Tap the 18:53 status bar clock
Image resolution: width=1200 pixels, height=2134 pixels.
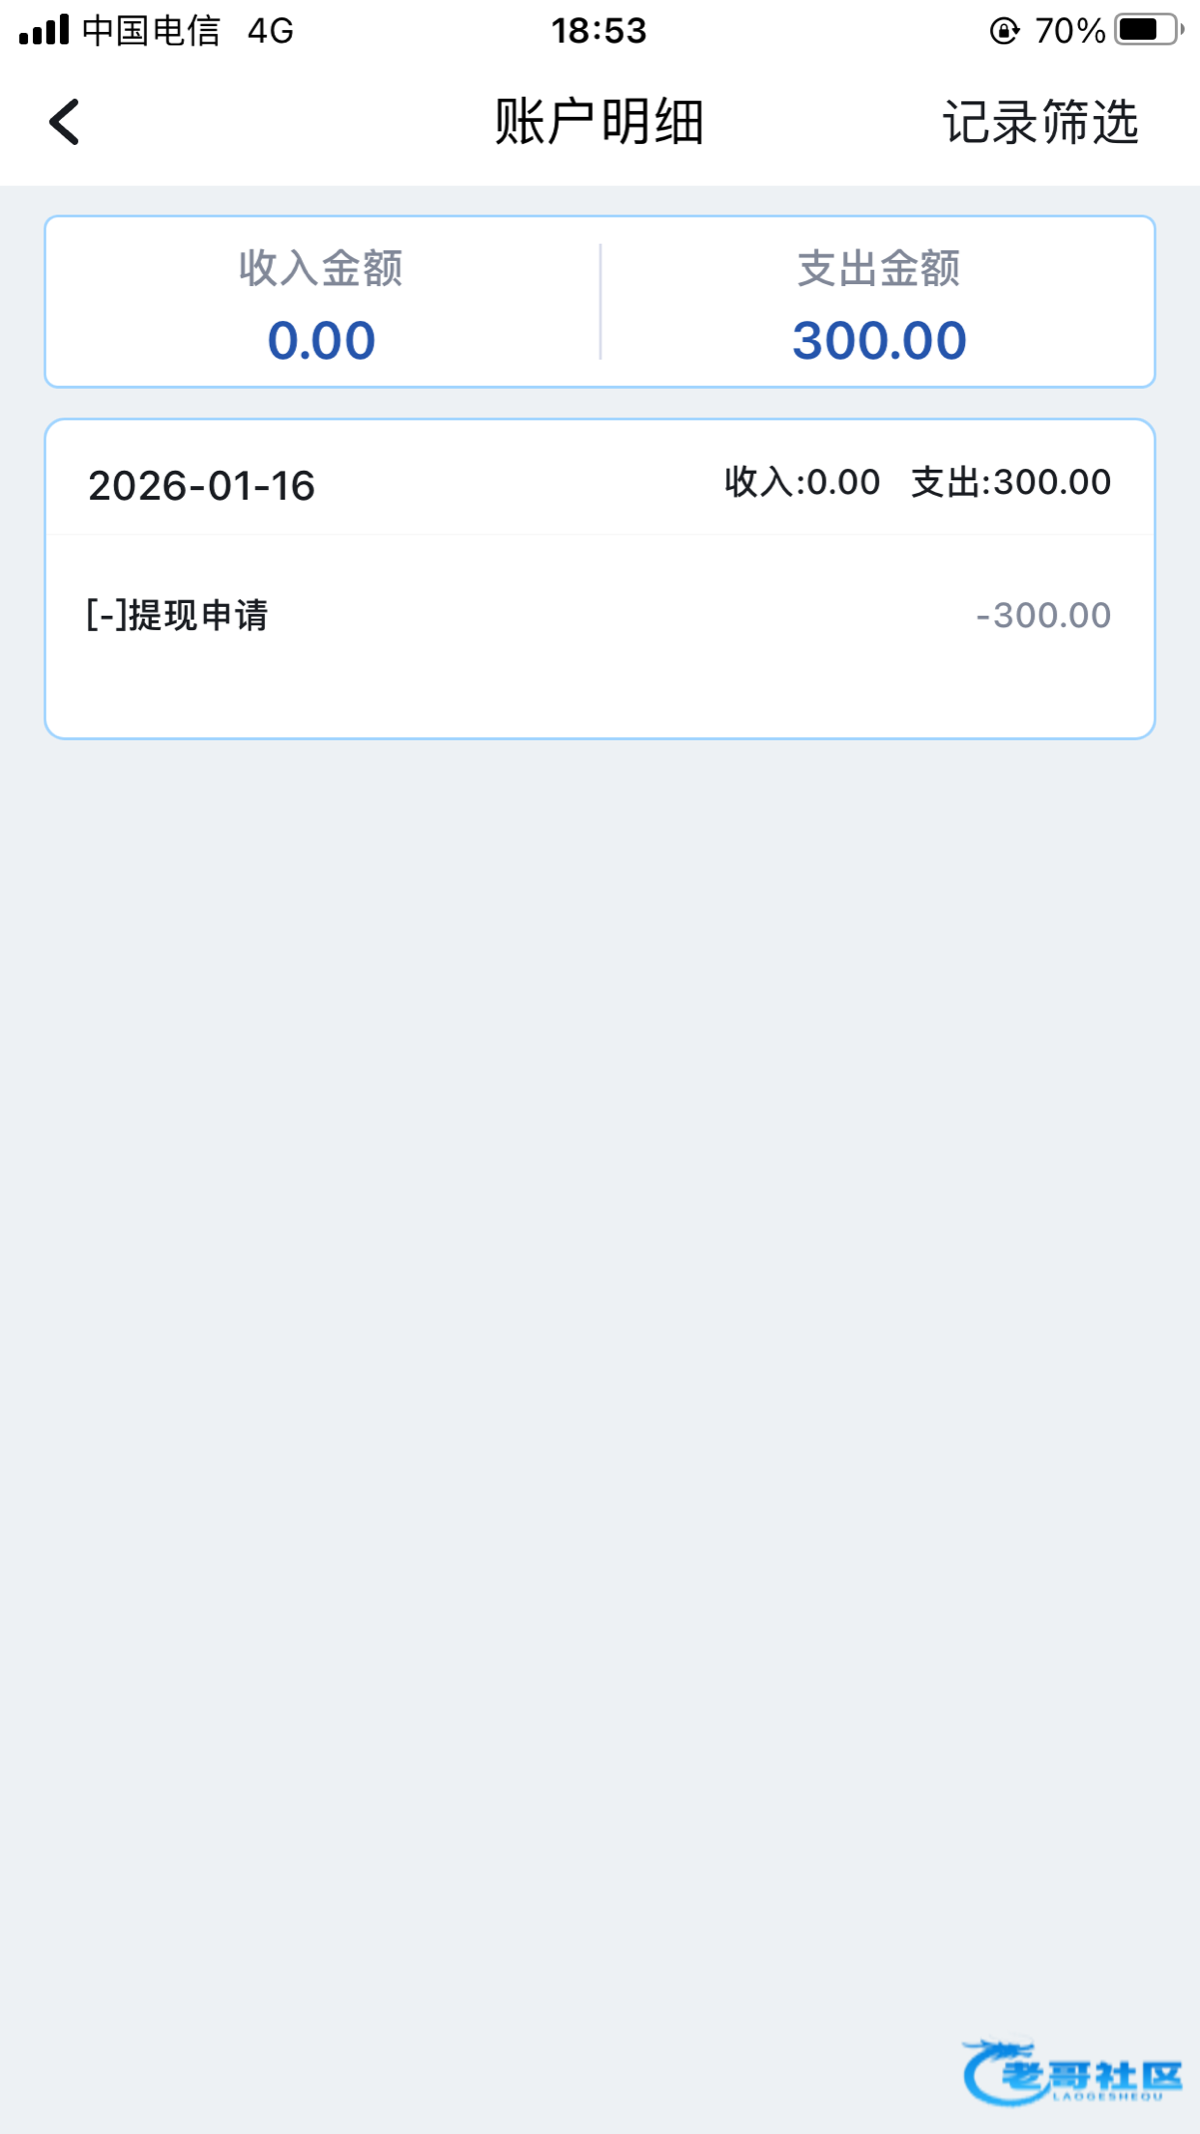[599, 30]
